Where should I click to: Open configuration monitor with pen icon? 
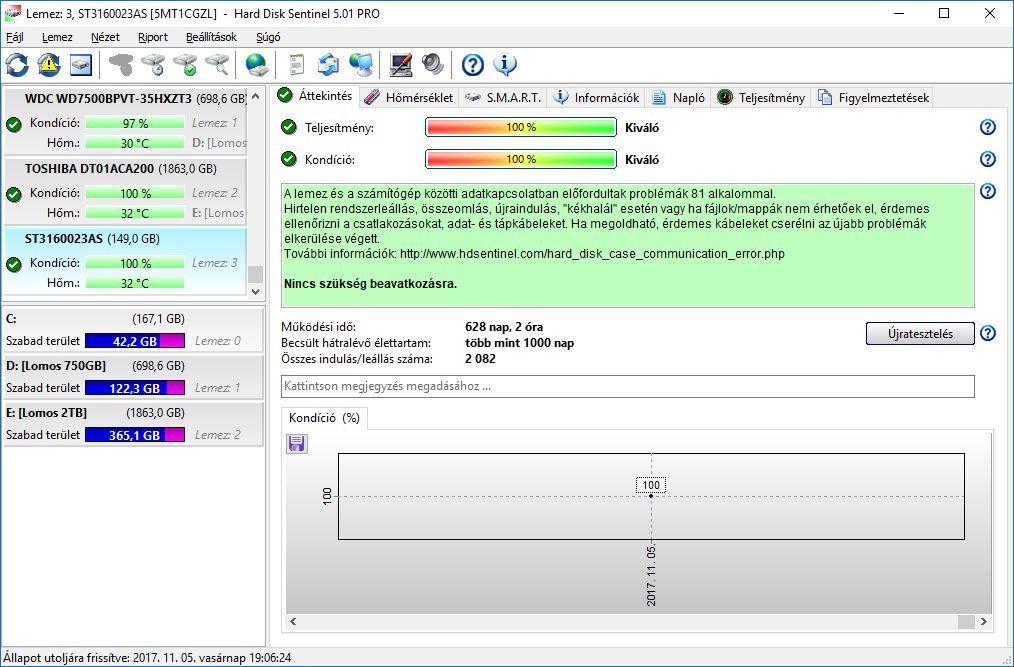(x=401, y=65)
